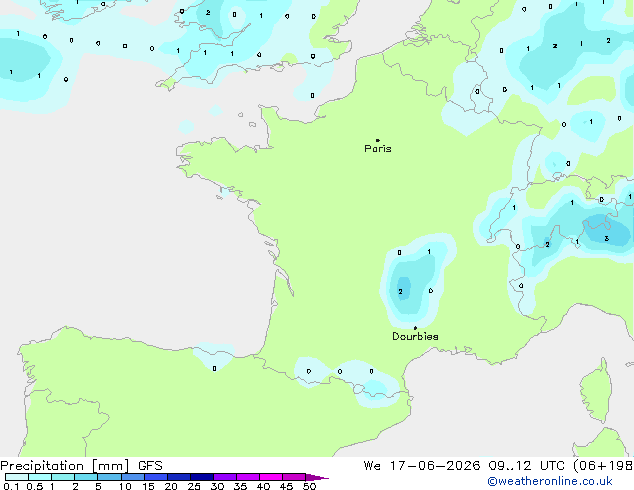Select the Dourbies location dot marker
The image size is (634, 490).
(415, 328)
